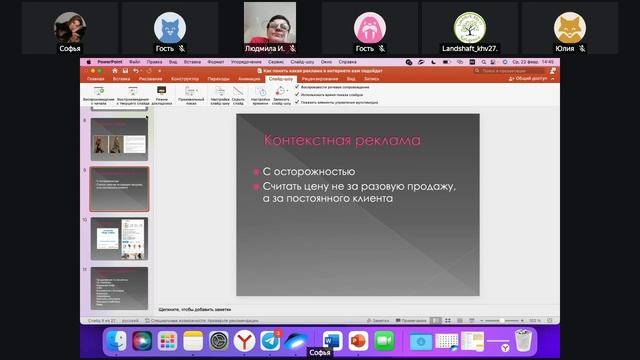640x360 pixels.
Task: Open Finder from the dock
Action: (x=116, y=341)
